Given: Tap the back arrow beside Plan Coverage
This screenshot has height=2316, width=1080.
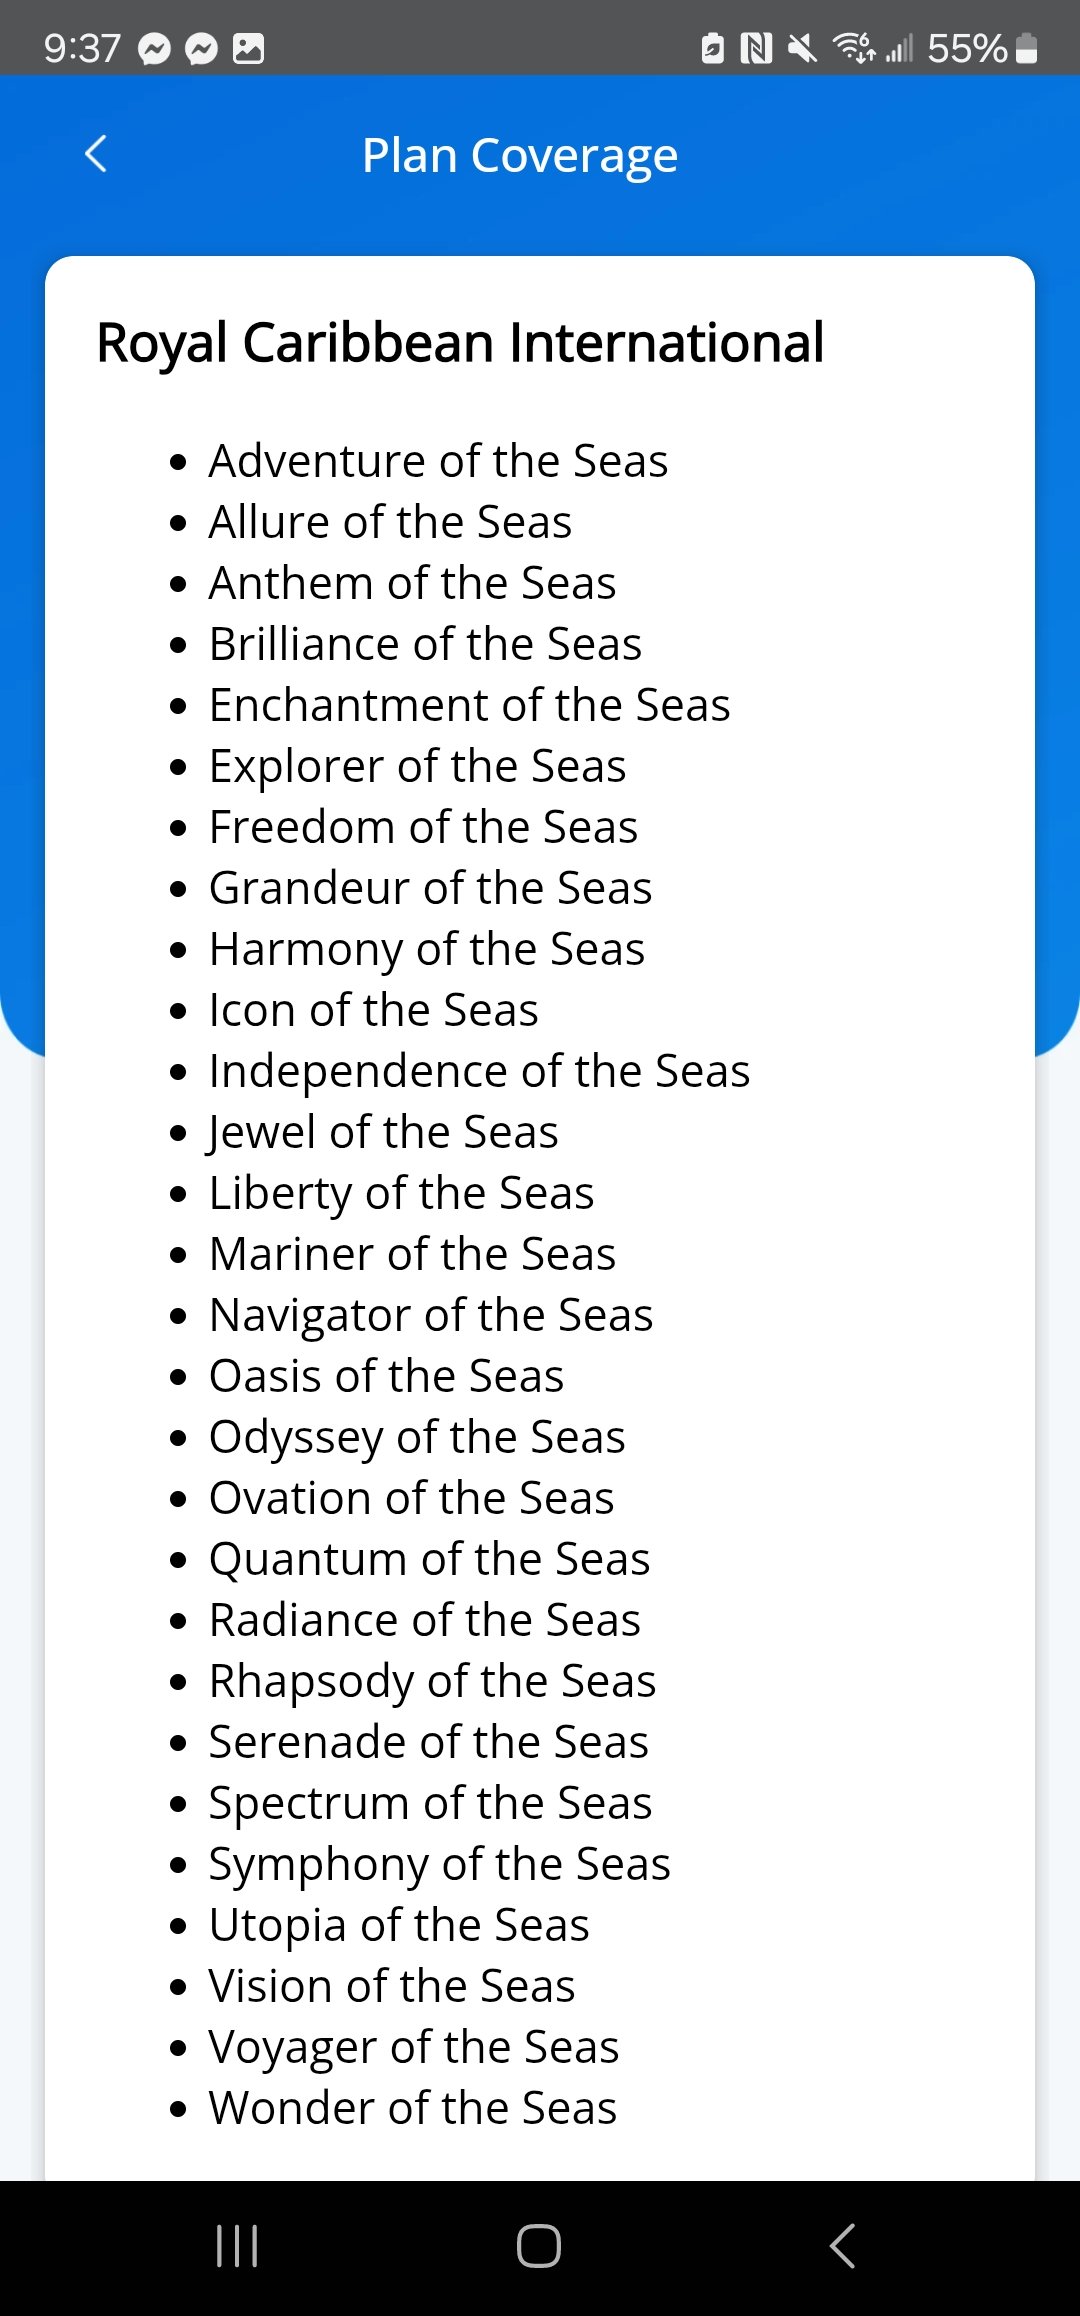Looking at the screenshot, I should [x=96, y=154].
